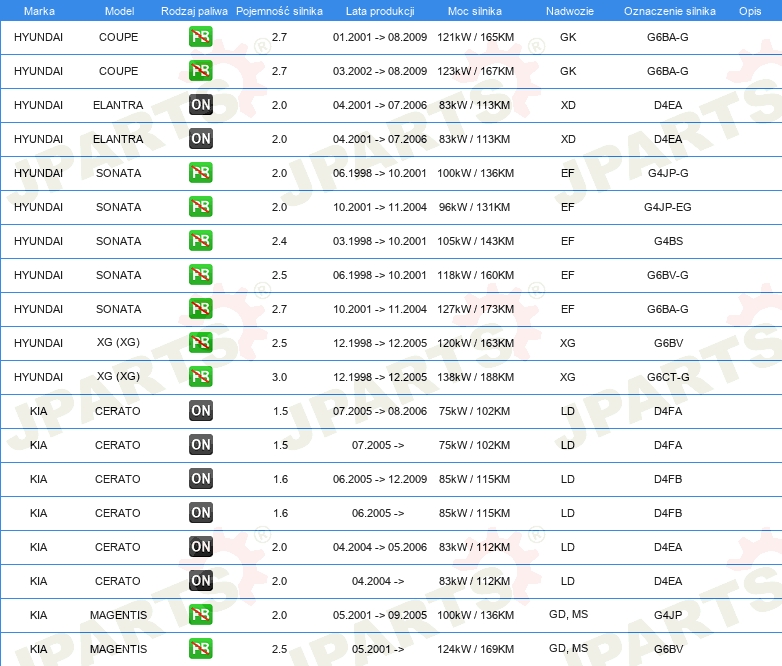Click power value 96kW / 131KM
This screenshot has height=666, width=782.
(474, 207)
